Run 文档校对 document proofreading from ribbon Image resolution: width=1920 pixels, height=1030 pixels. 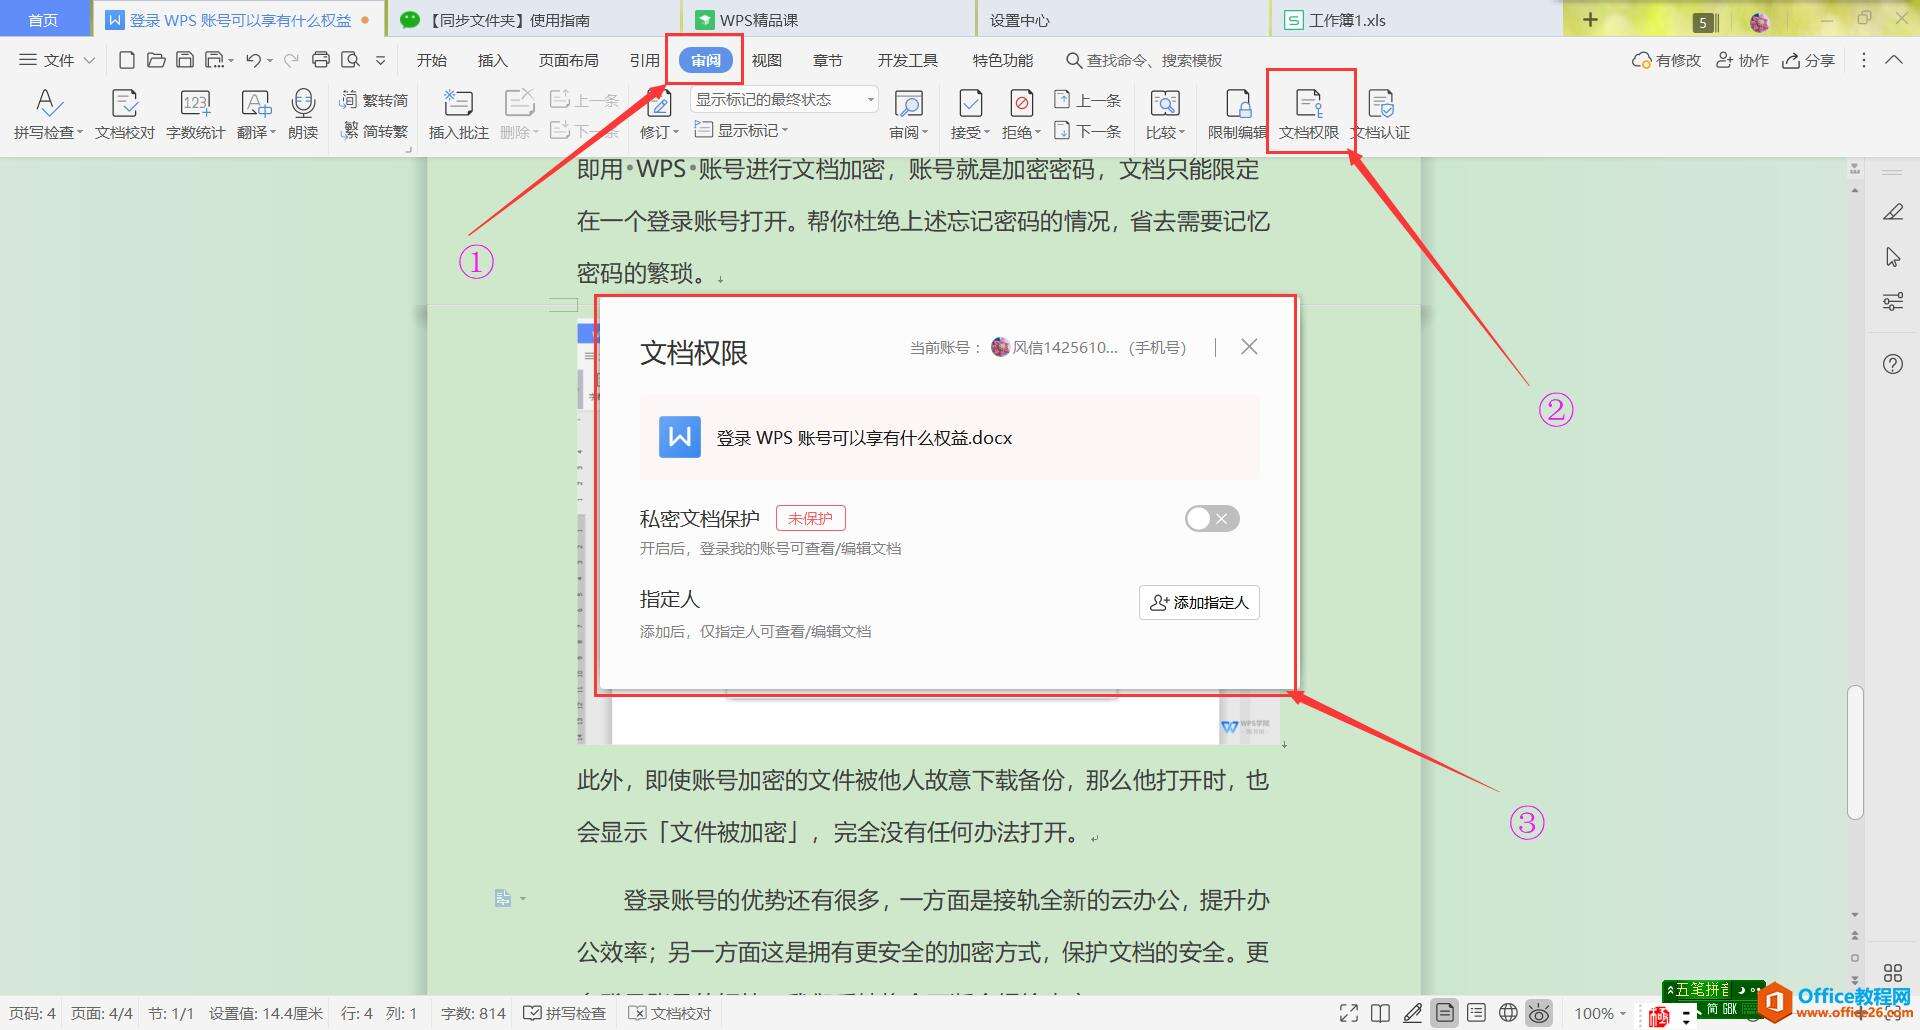[x=125, y=114]
